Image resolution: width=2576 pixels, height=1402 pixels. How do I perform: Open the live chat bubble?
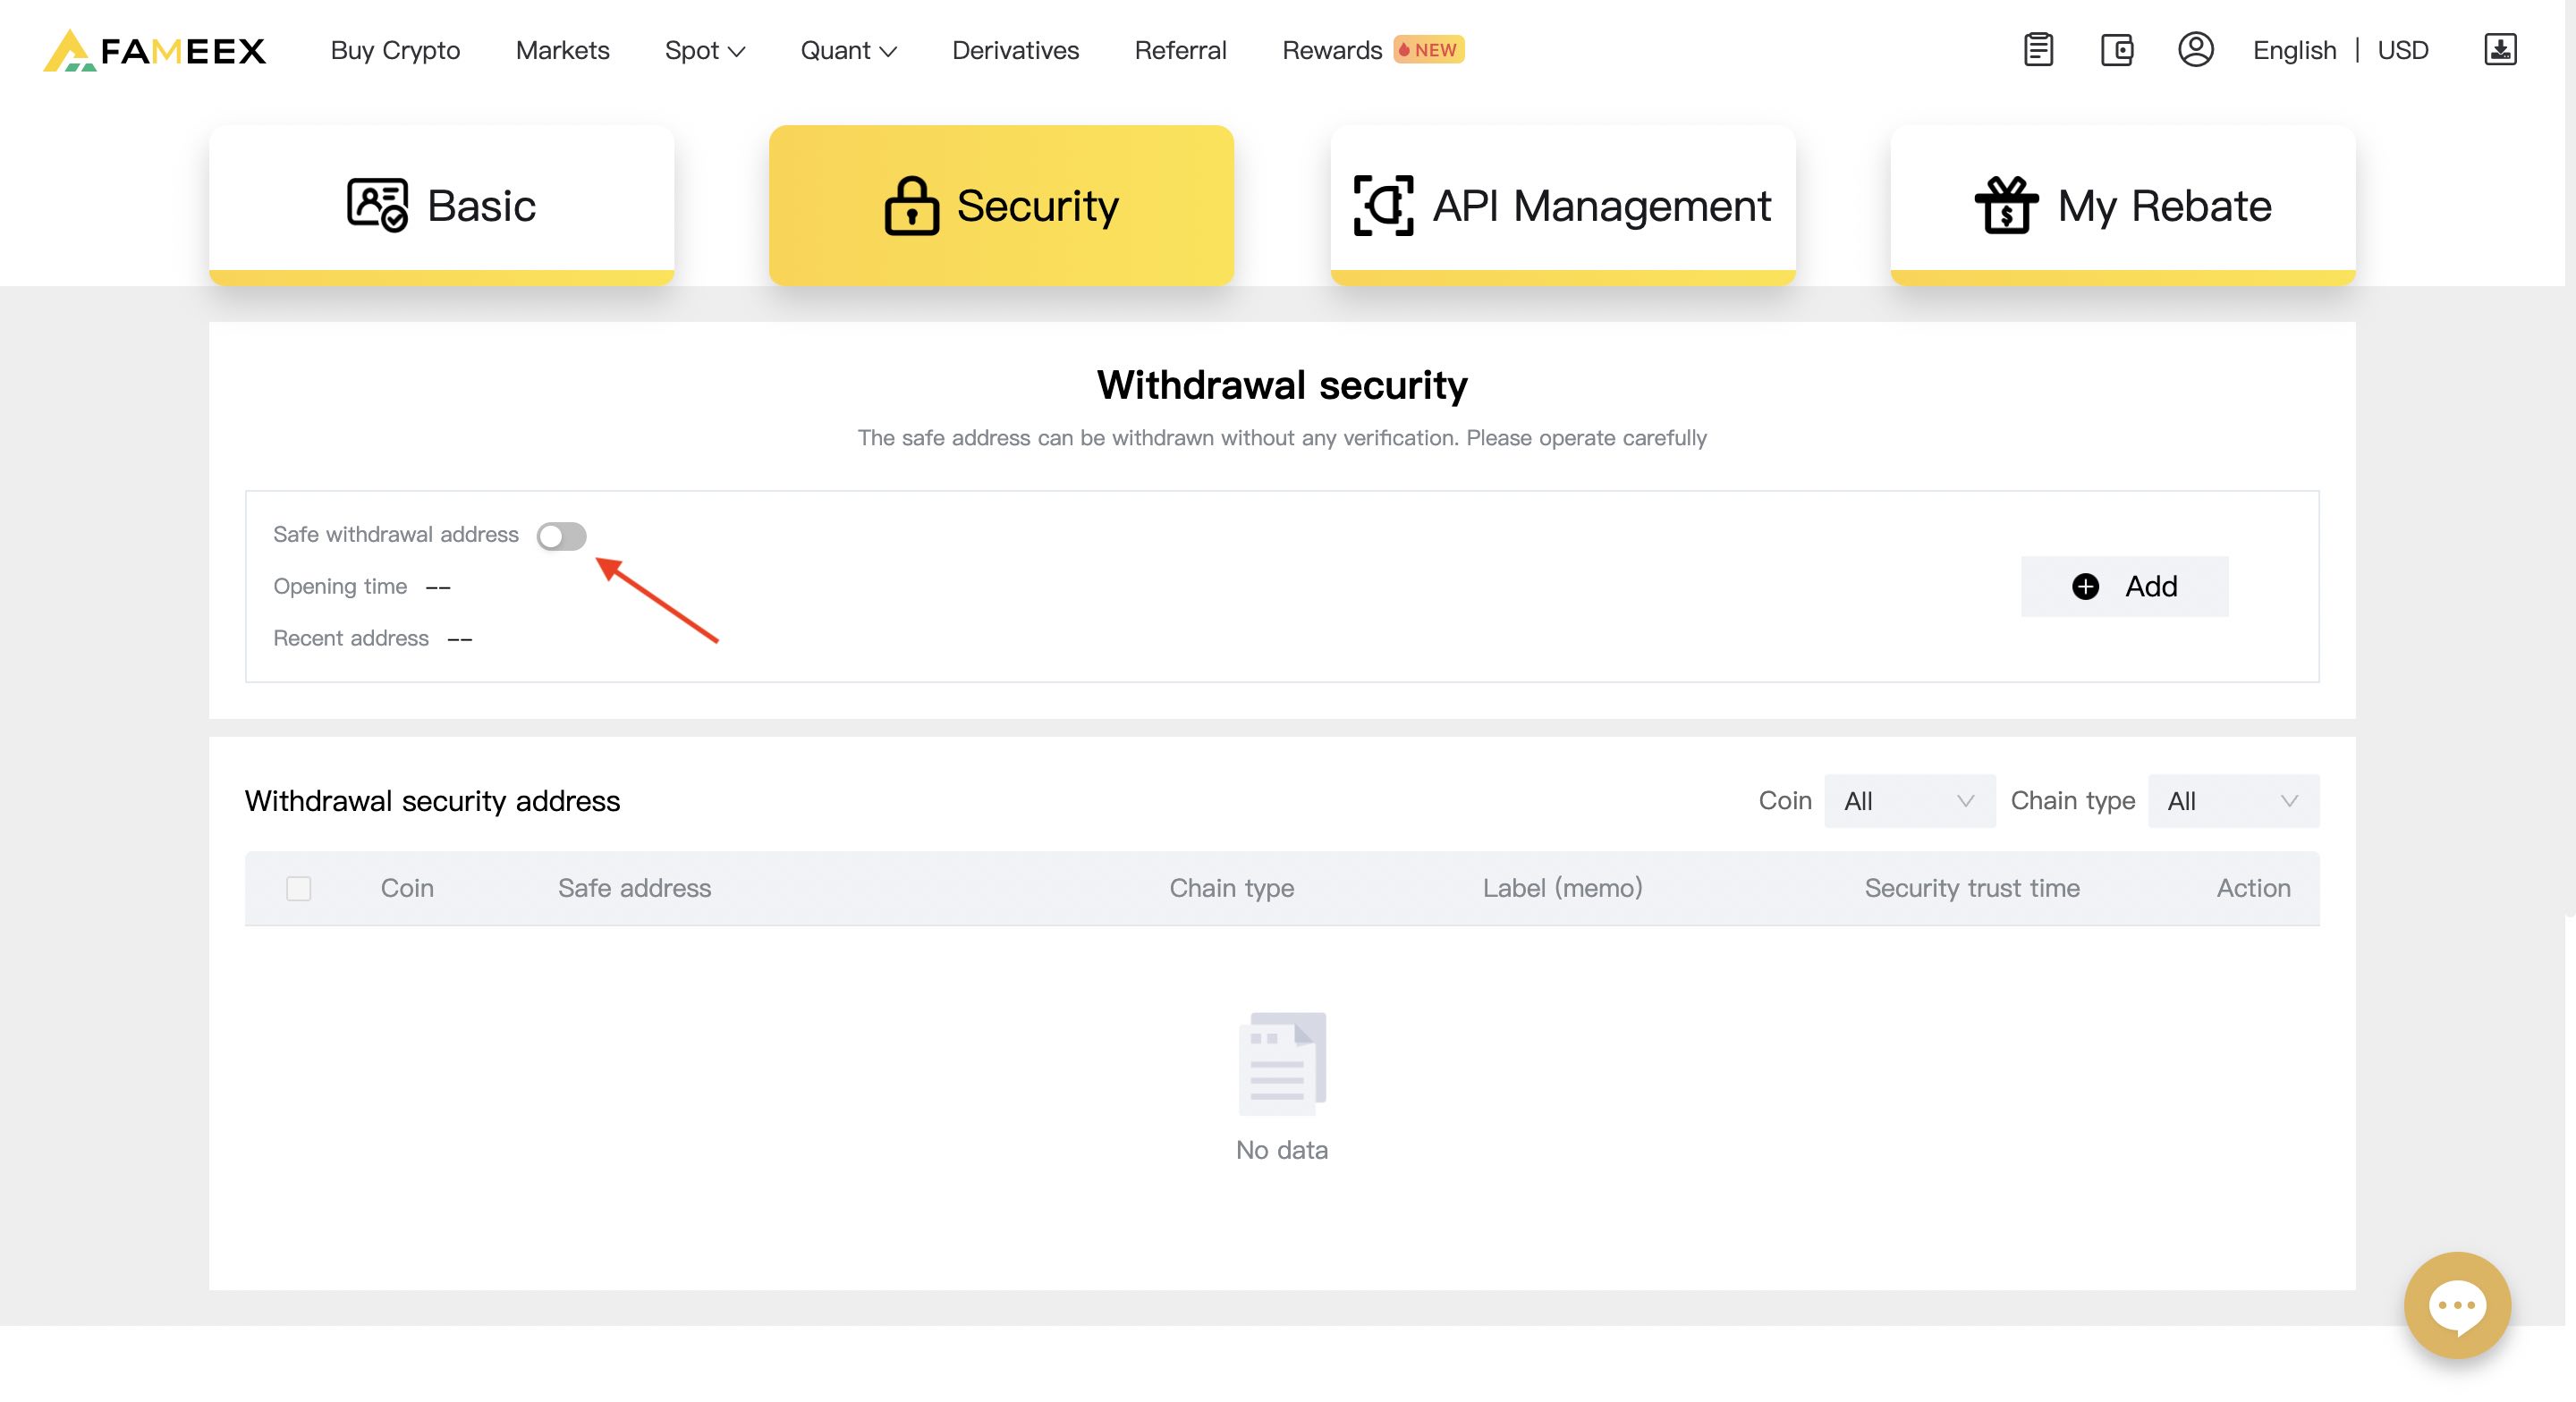[x=2457, y=1305]
